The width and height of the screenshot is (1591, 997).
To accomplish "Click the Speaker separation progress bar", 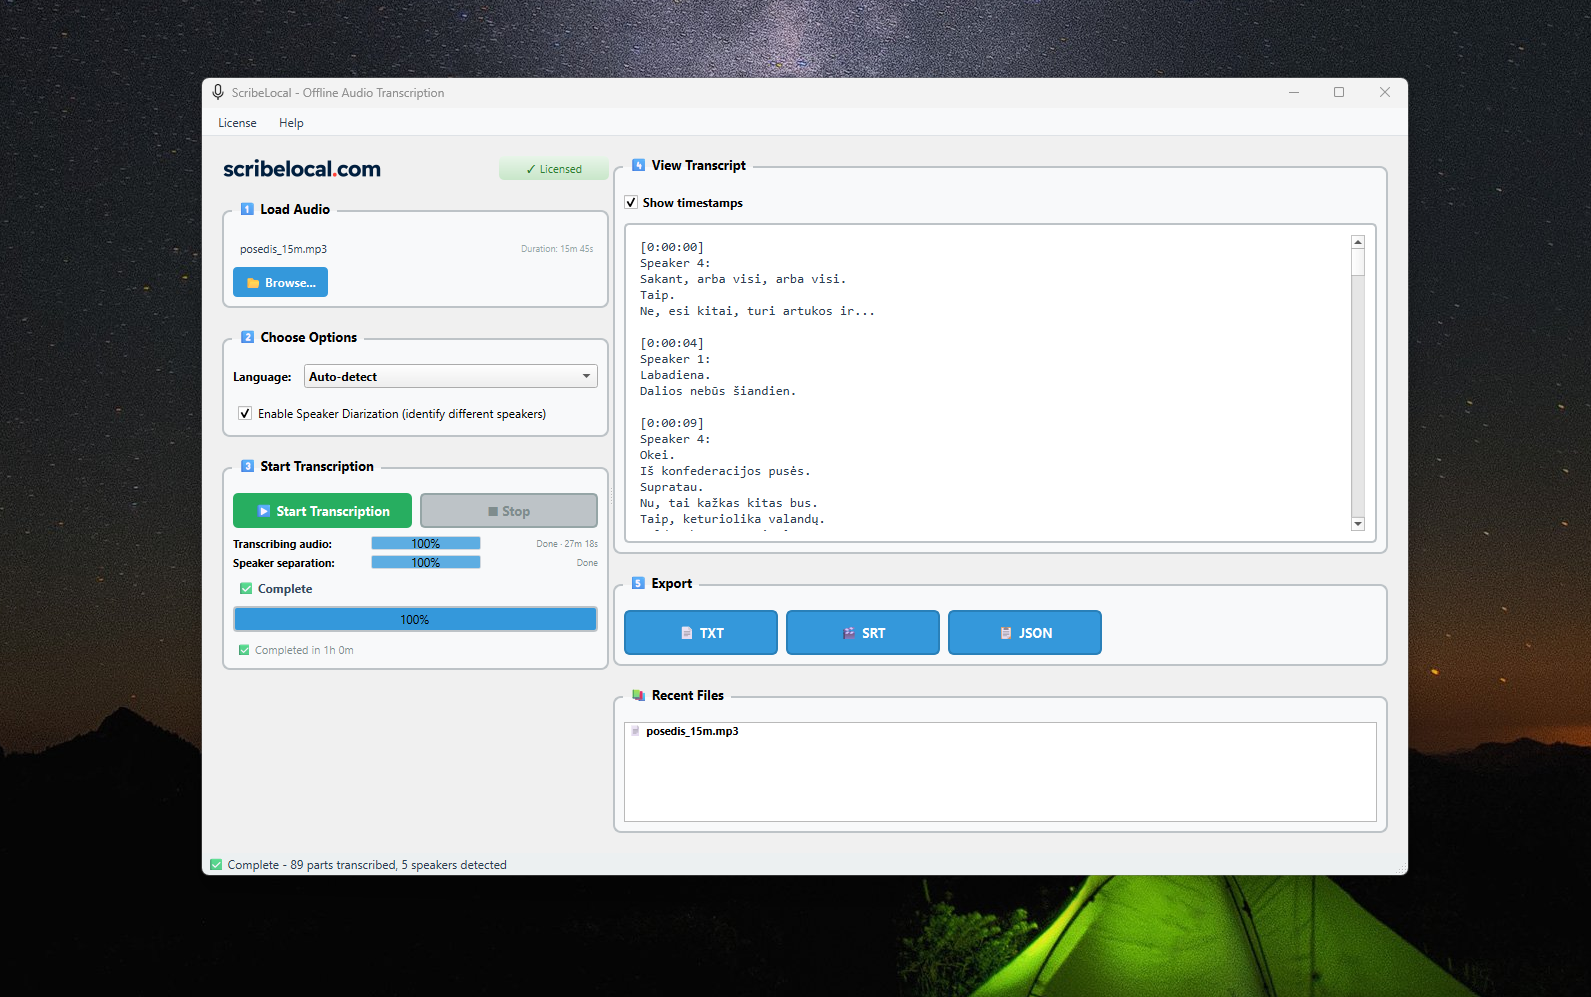I will 426,562.
